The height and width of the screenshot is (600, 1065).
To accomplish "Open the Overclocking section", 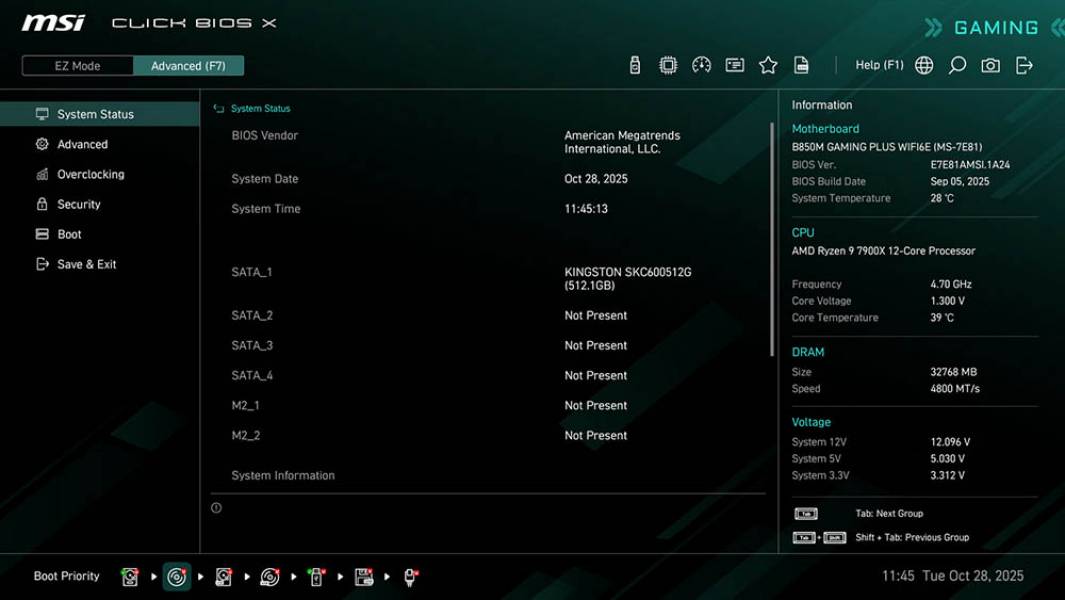I will click(93, 174).
